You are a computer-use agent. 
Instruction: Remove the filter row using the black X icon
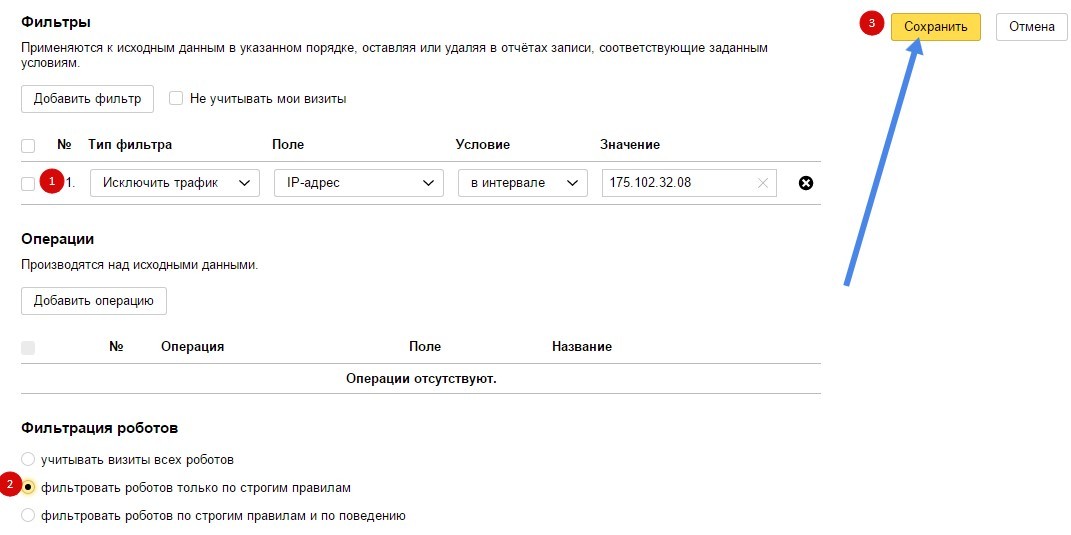point(805,183)
